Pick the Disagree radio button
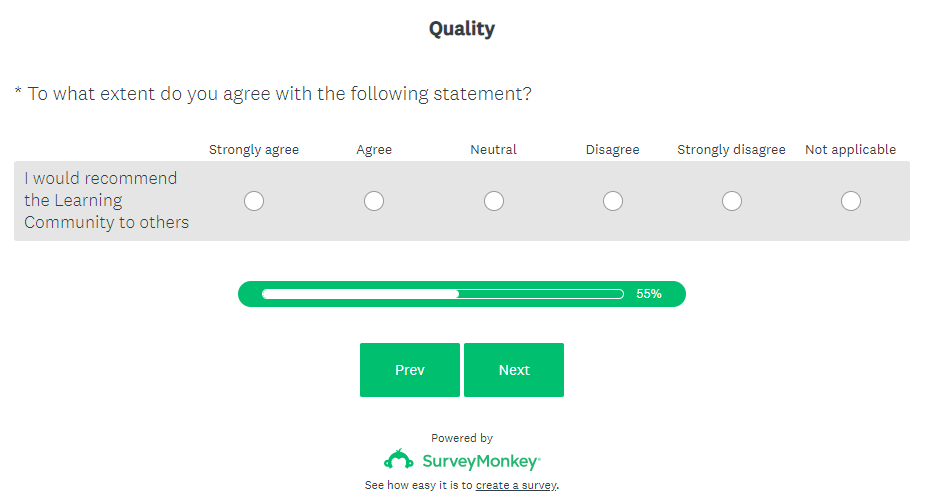 613,201
